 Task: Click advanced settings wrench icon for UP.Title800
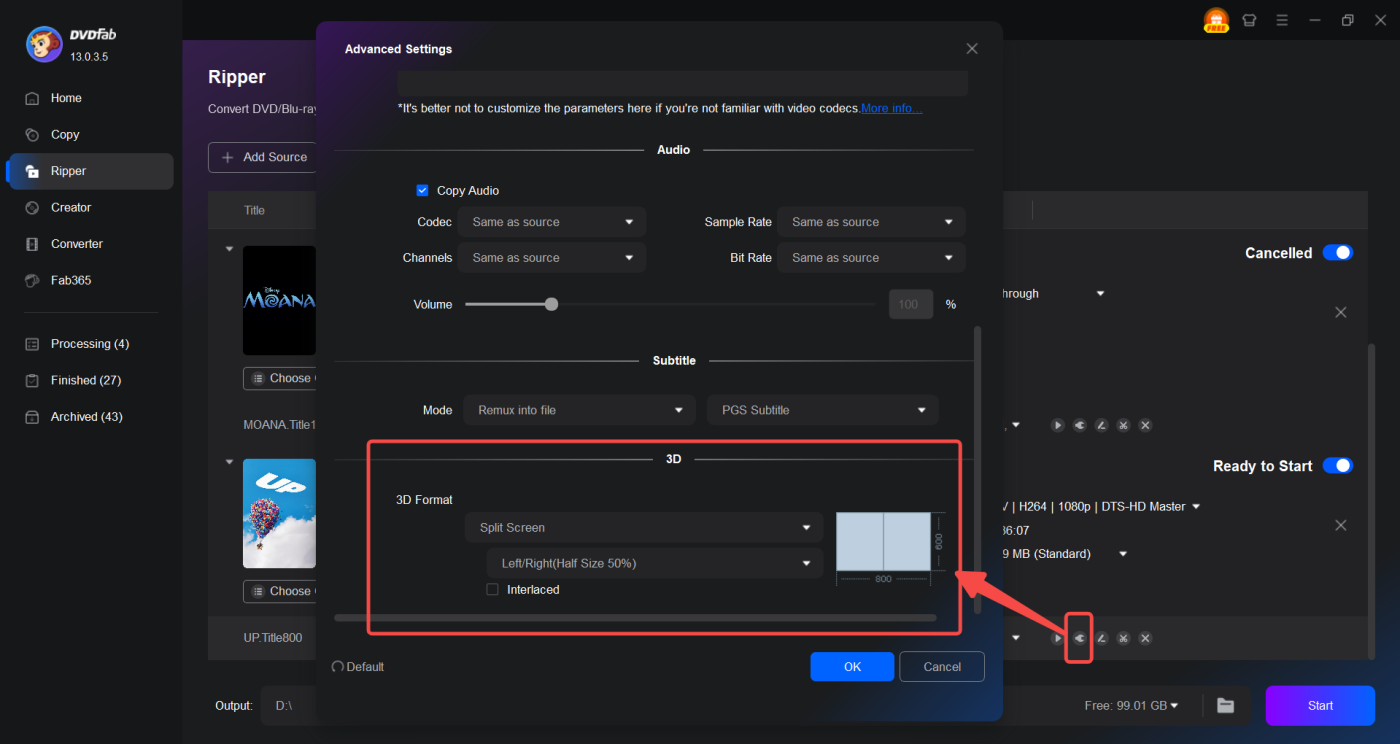click(1079, 638)
